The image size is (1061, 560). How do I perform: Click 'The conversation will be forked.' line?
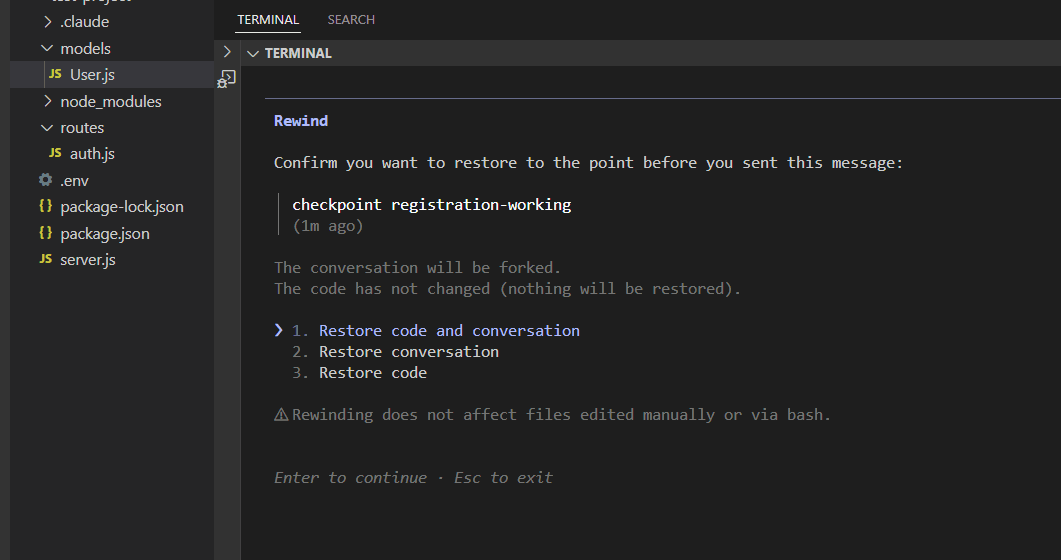click(417, 268)
